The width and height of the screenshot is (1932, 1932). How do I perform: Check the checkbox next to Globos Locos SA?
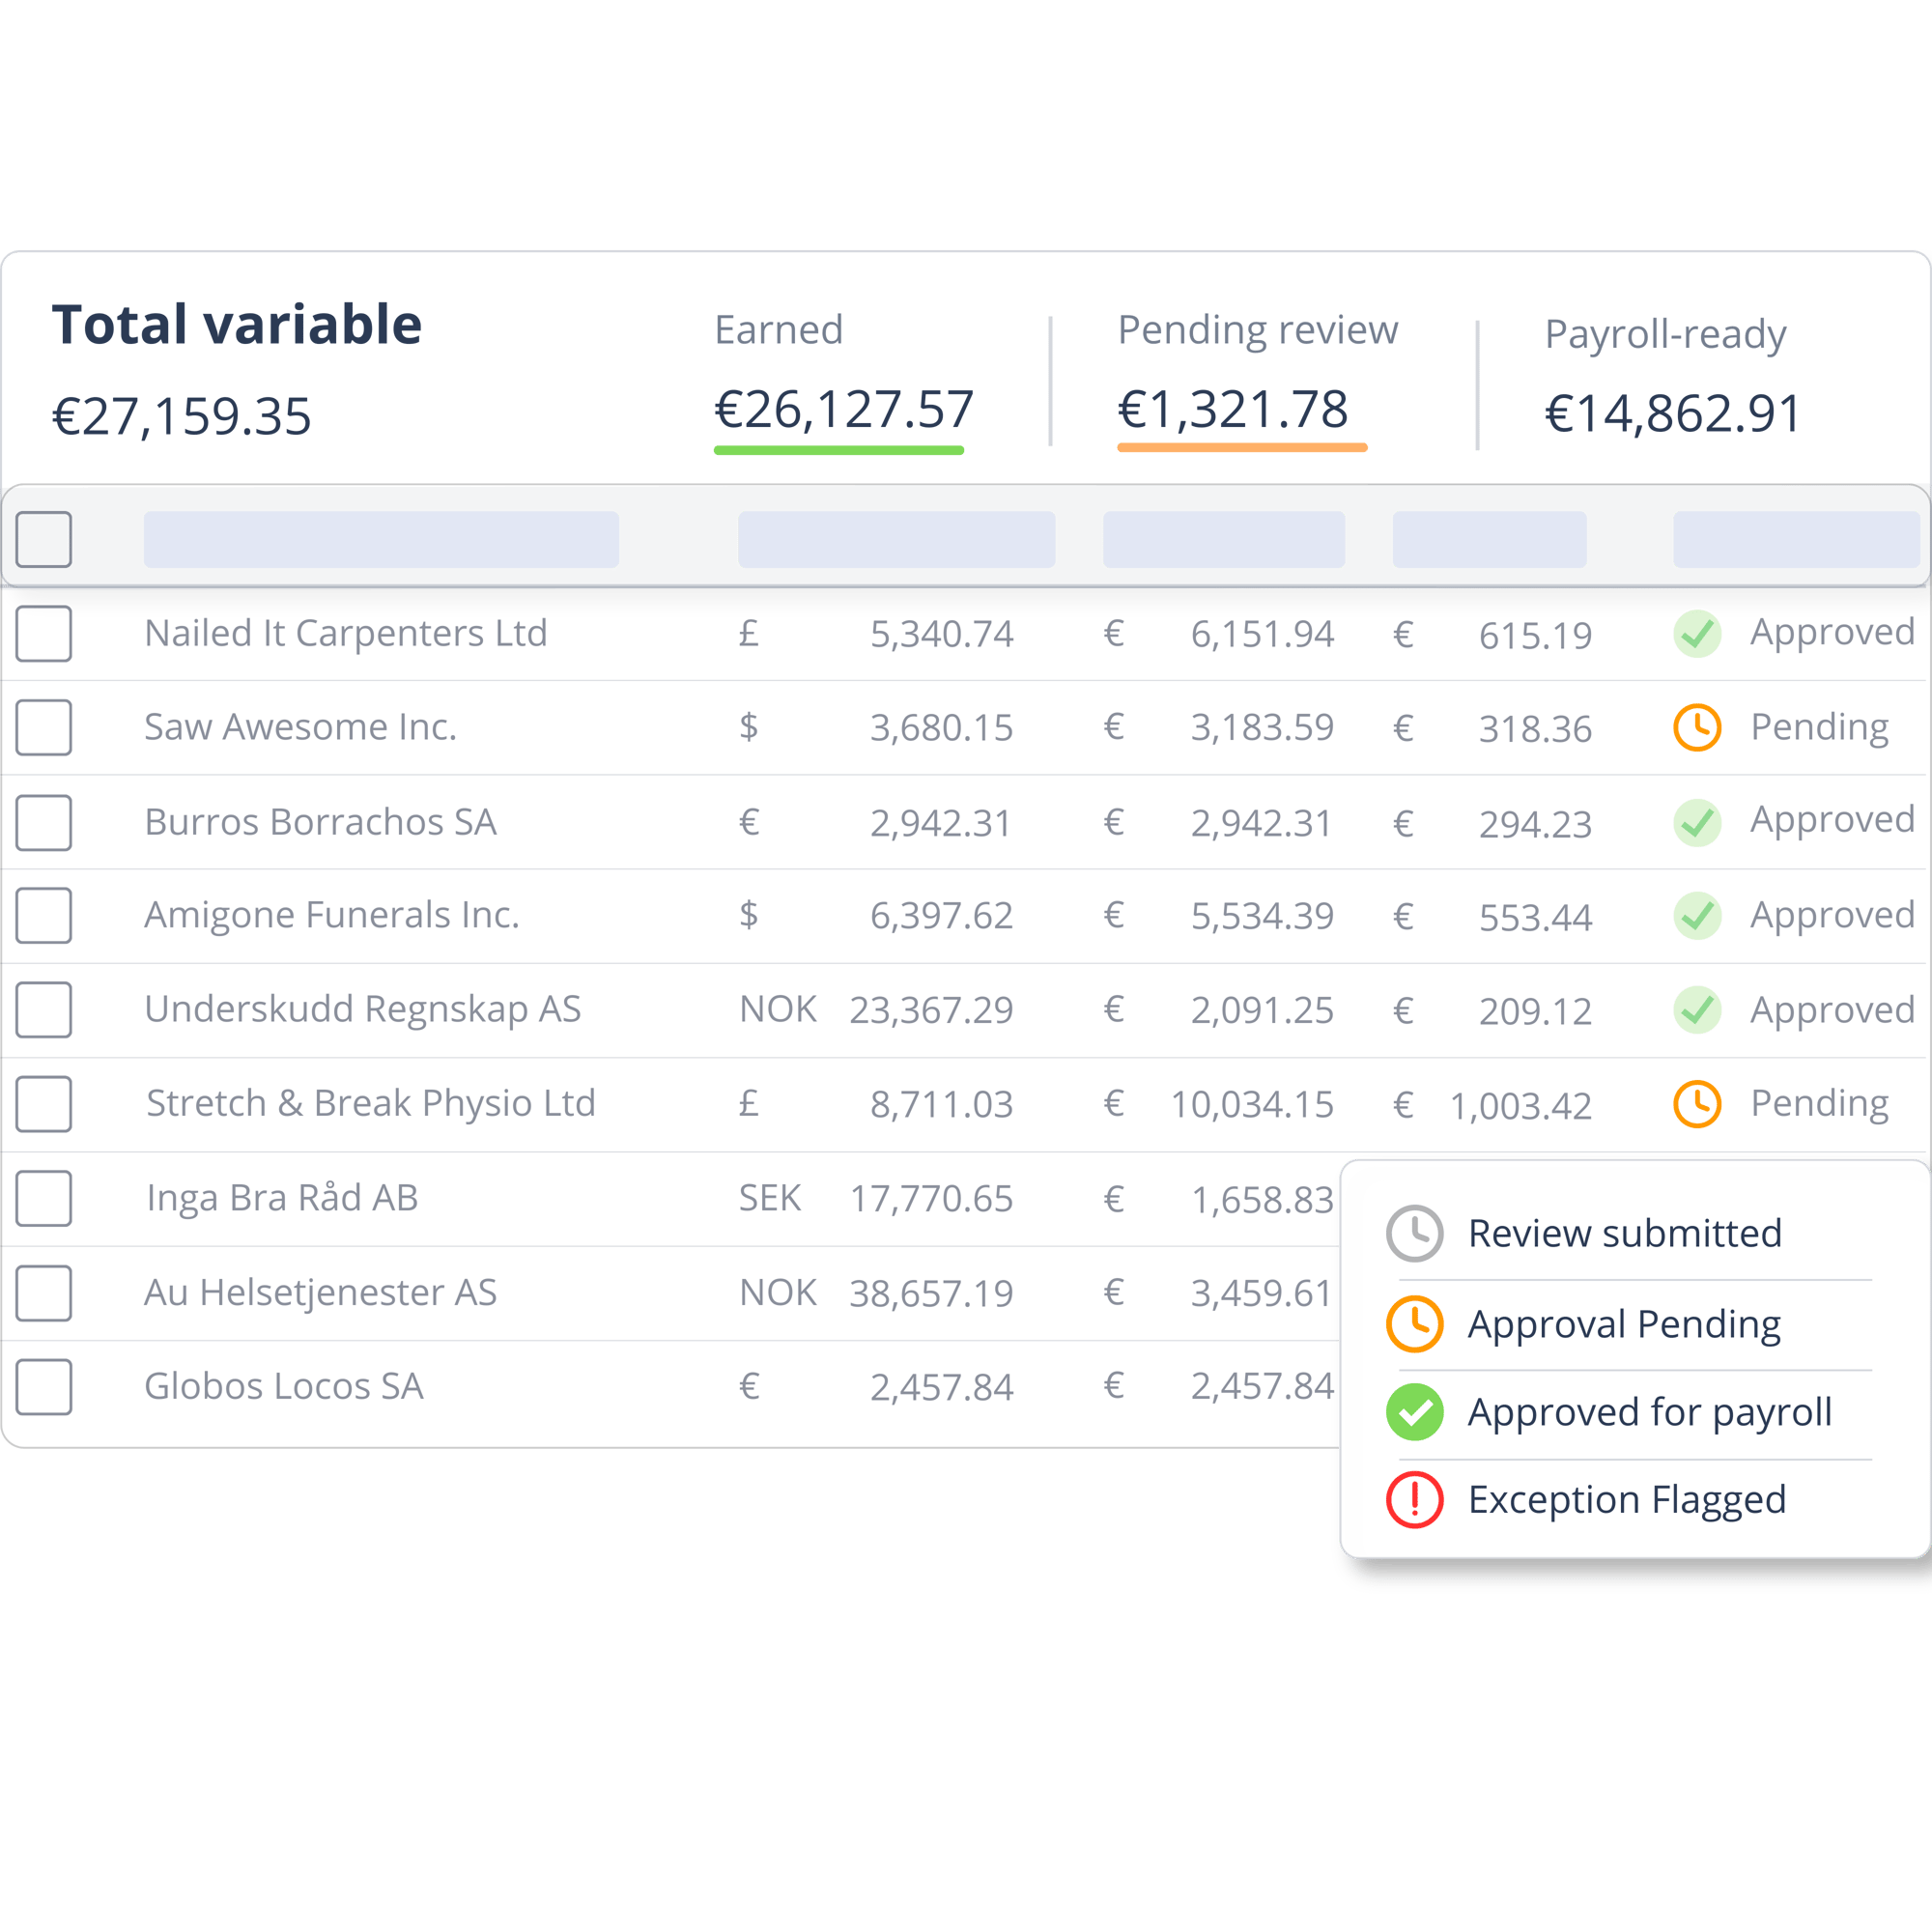pos(44,1386)
